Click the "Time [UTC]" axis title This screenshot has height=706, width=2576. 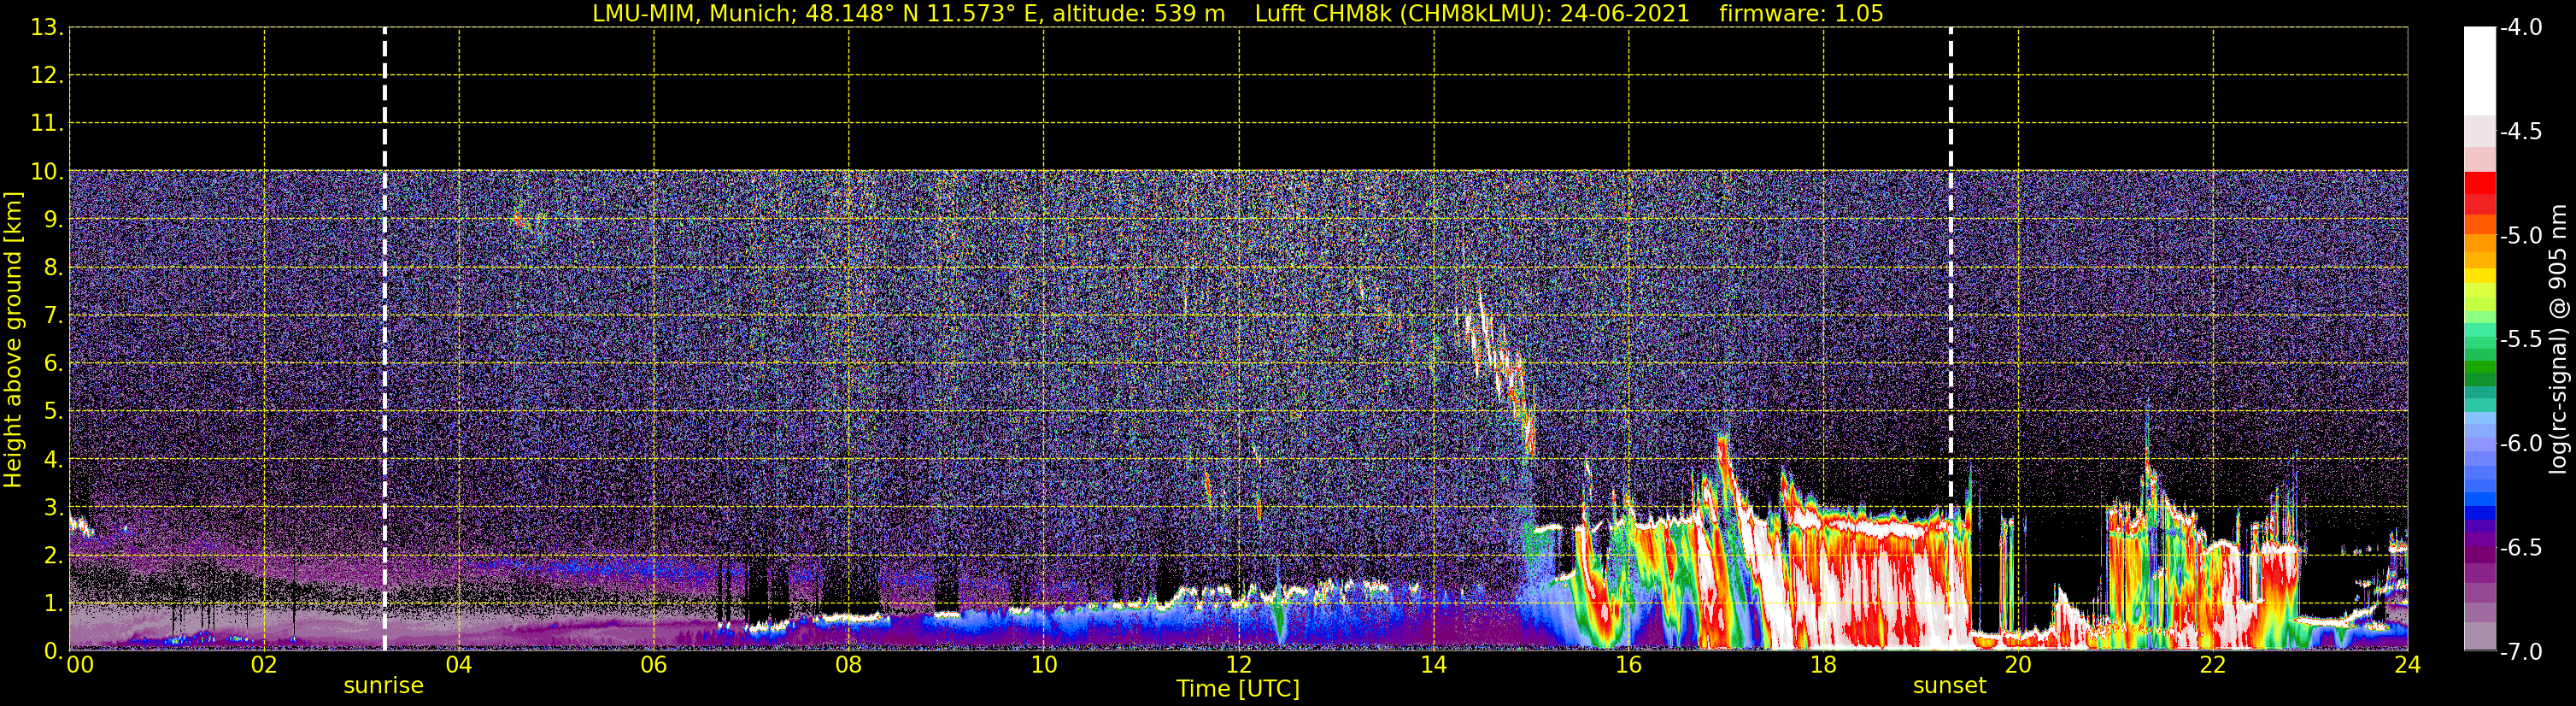tap(1238, 689)
